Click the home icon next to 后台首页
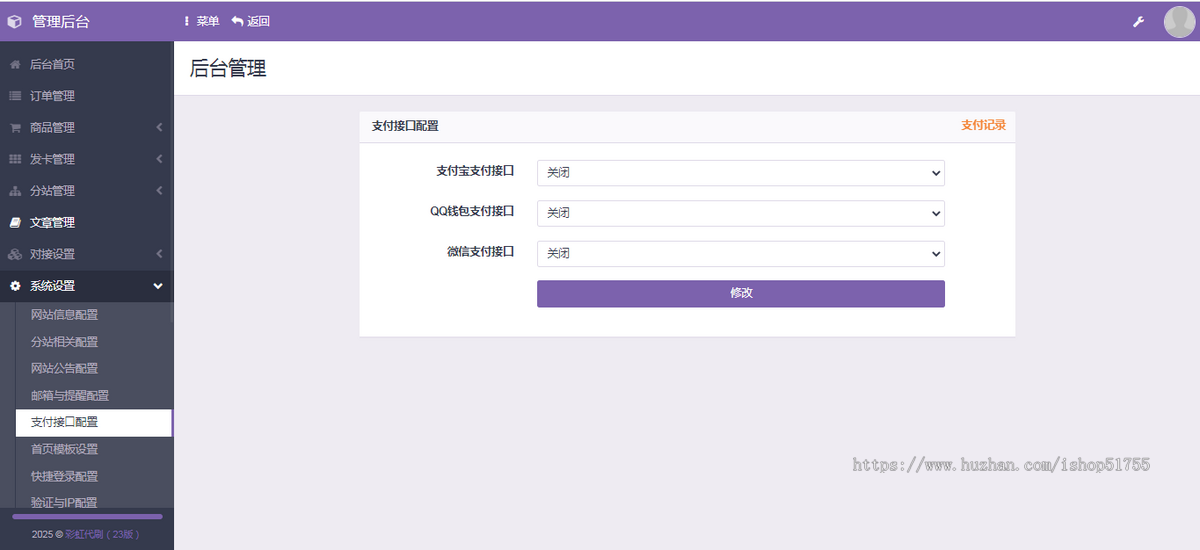1200x550 pixels. coord(15,64)
